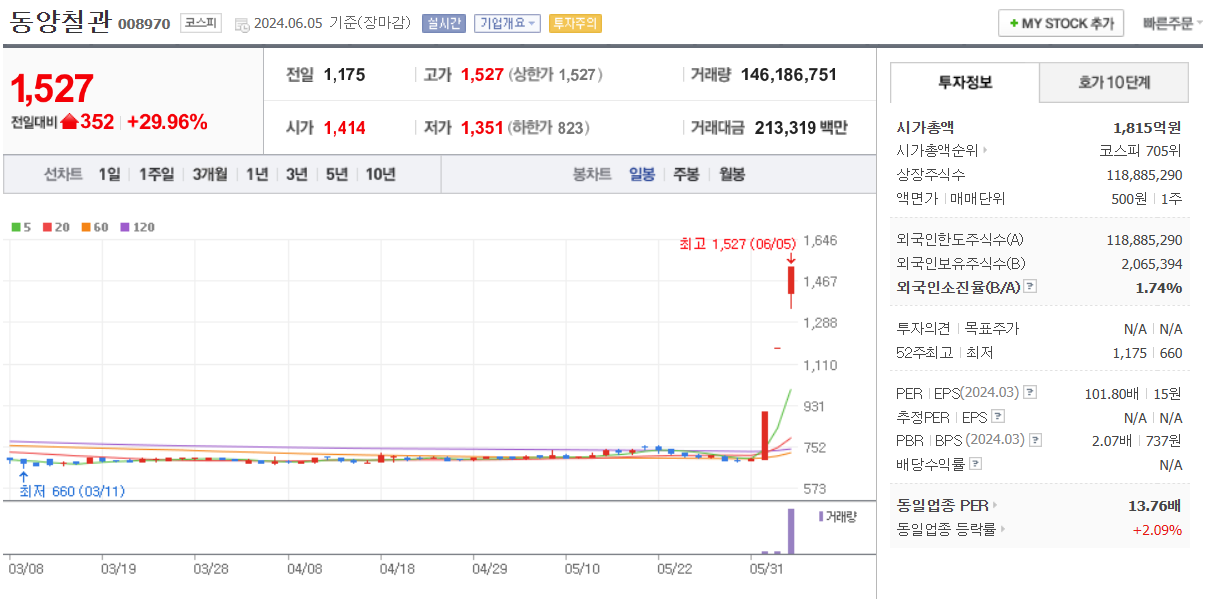Open help icon next to 외국인소진율(B/A)
The image size is (1207, 599).
point(1030,287)
